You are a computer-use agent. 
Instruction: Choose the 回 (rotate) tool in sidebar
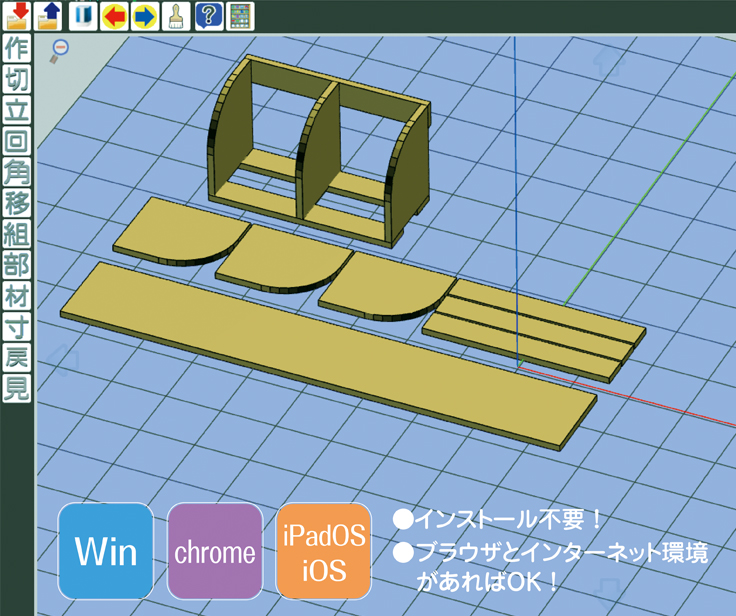[16, 141]
